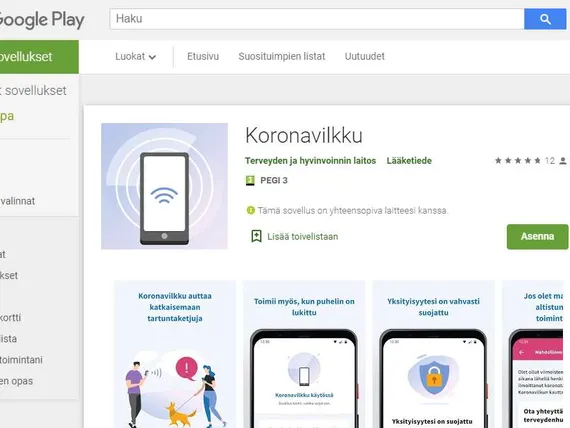Open screenshot 'Koronavilkku auttaa katkaisemaan tartuntaketjuja'
The width and height of the screenshot is (570, 428).
point(175,354)
